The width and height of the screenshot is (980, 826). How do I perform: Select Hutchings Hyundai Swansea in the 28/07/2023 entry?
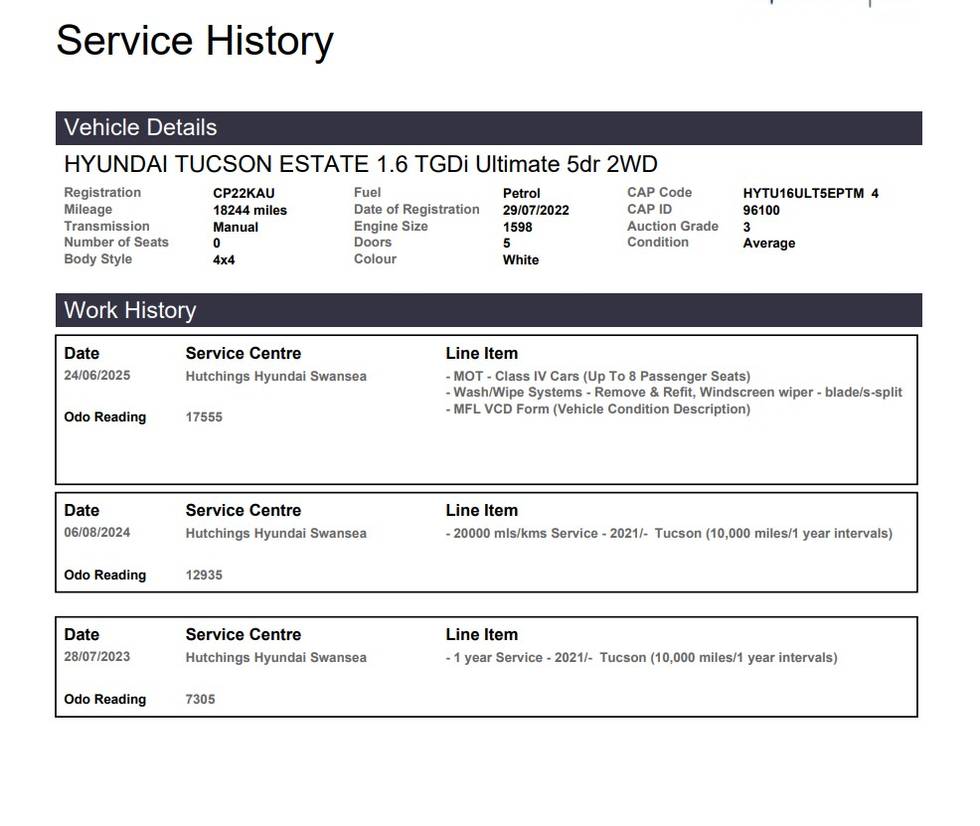pyautogui.click(x=276, y=657)
